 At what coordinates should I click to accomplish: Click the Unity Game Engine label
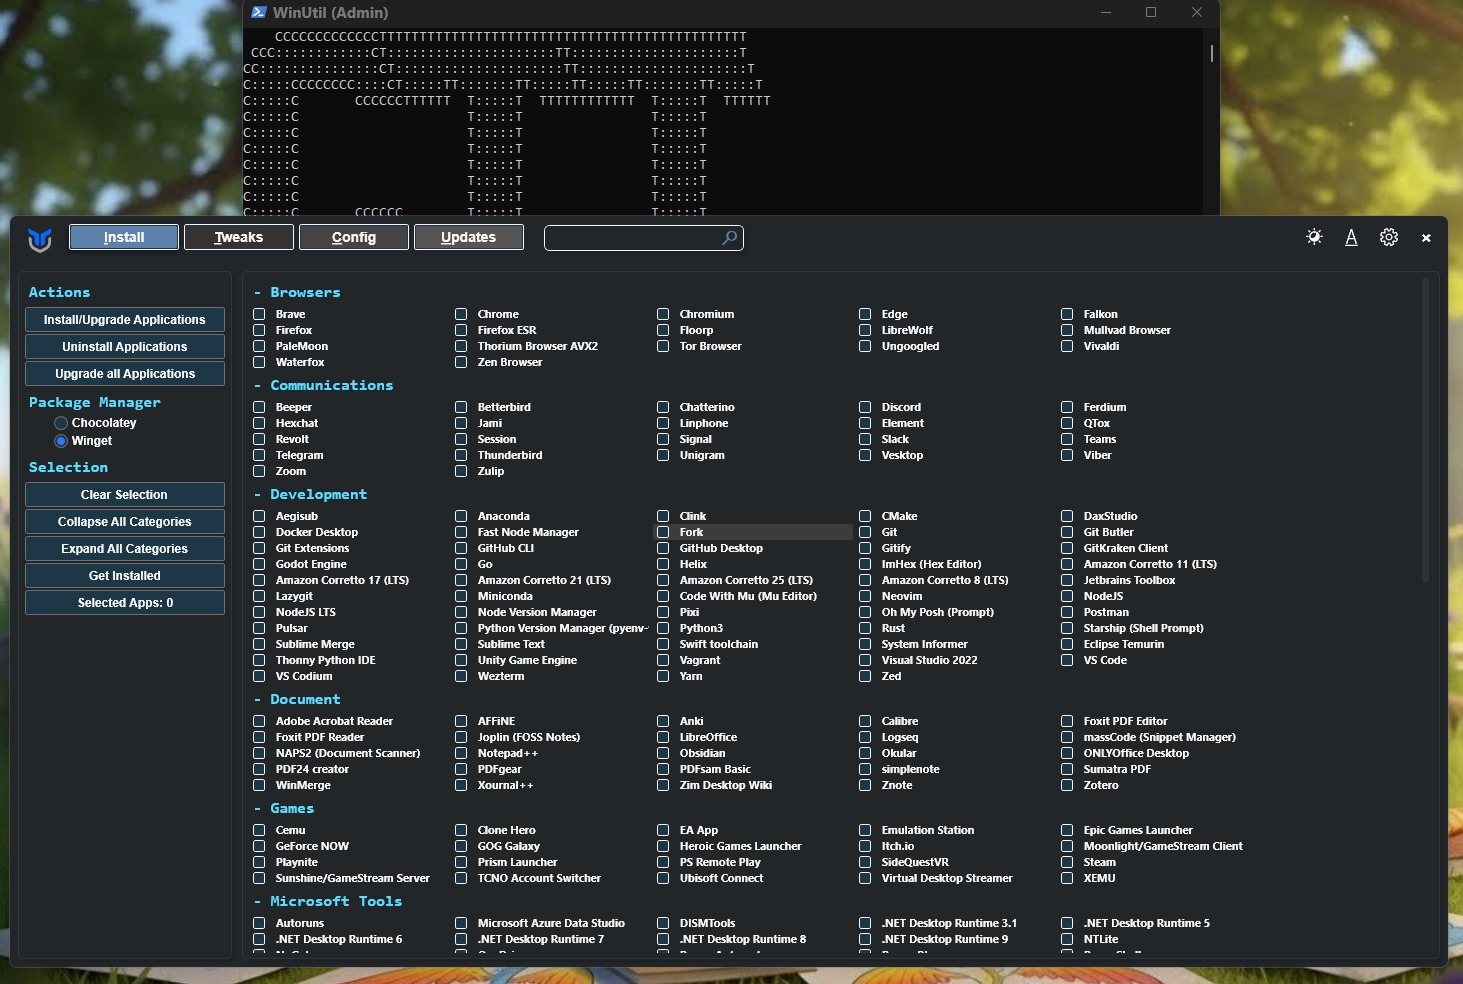(x=527, y=660)
